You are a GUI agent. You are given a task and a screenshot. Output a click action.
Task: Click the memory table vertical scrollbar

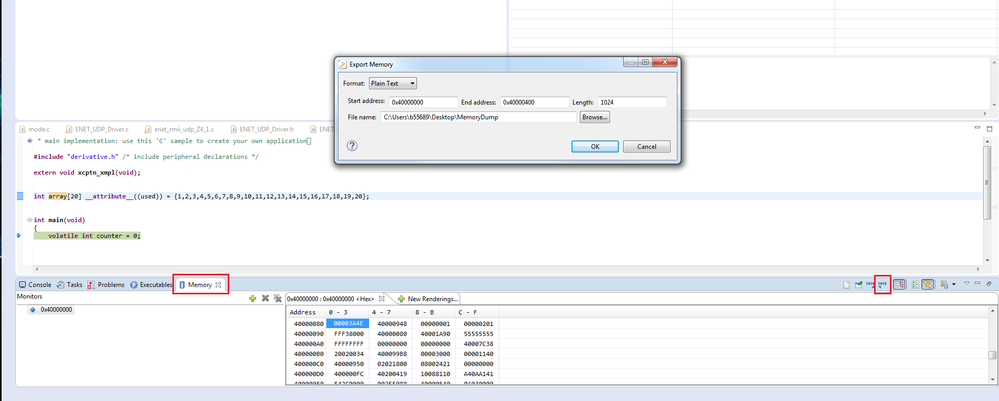click(x=991, y=347)
